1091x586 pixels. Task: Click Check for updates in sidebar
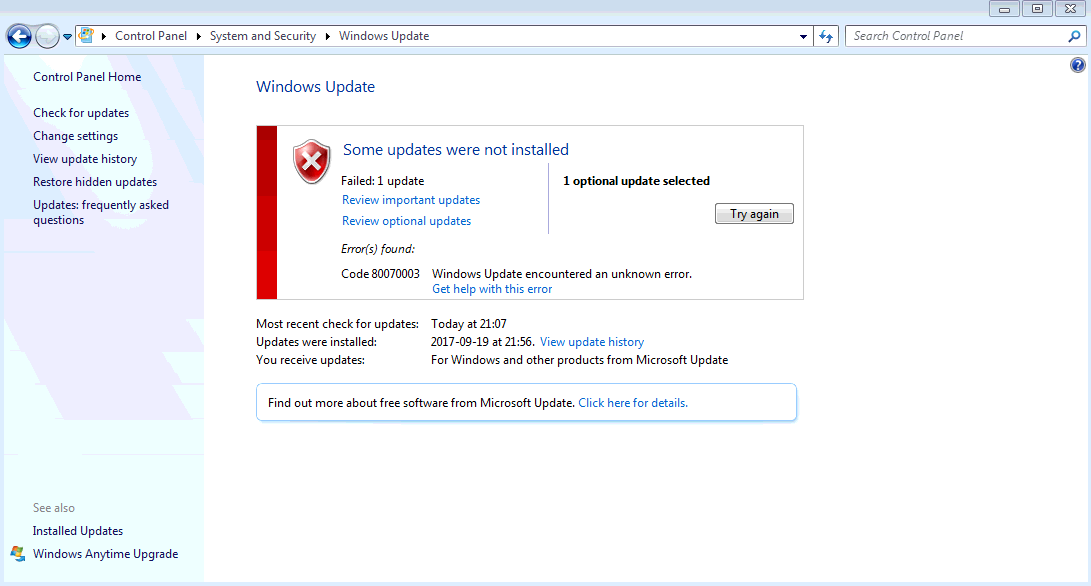(81, 113)
